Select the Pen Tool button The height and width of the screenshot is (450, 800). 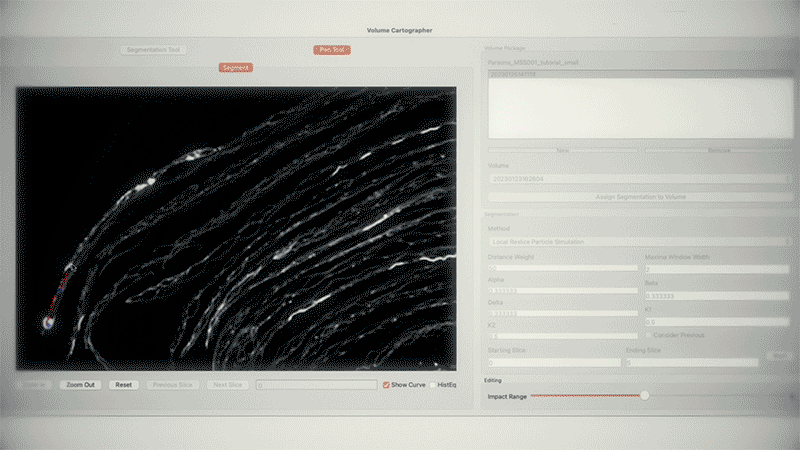[331, 49]
